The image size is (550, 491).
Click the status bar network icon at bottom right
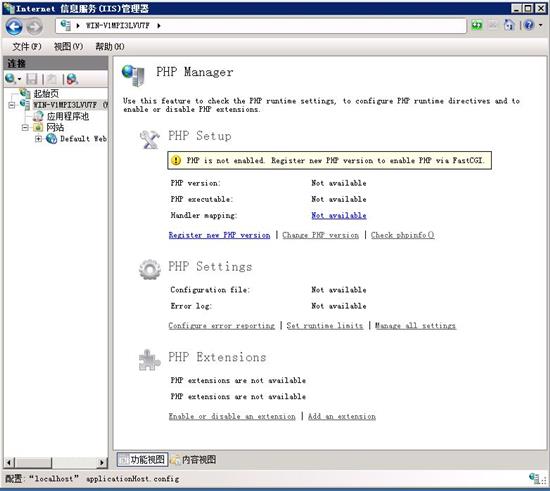(x=535, y=479)
